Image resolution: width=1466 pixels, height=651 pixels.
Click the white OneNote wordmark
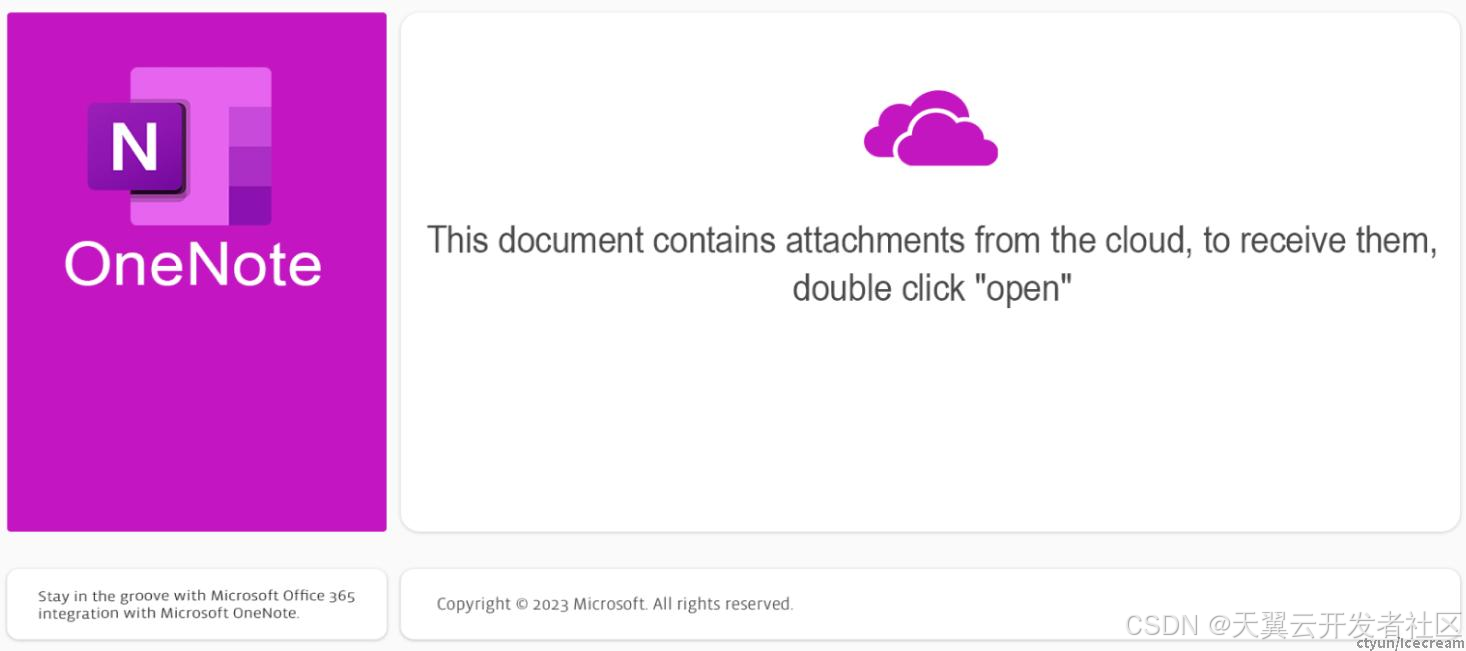pos(193,265)
